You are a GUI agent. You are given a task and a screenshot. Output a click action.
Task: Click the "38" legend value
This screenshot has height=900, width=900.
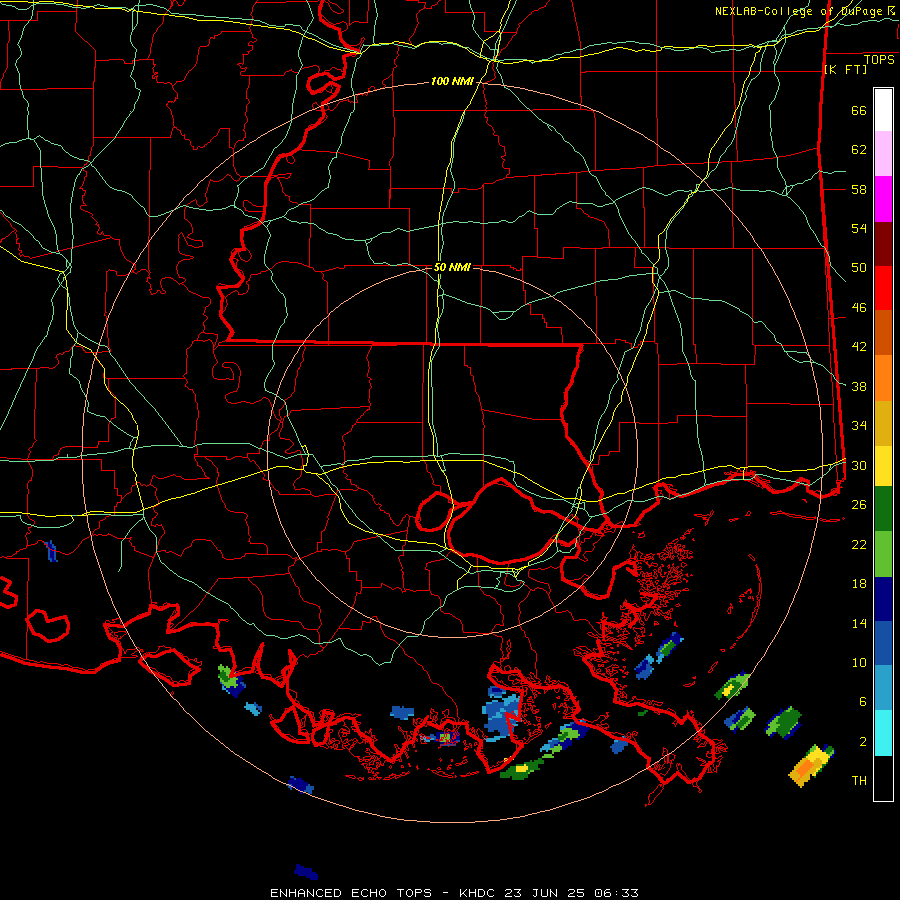859,386
